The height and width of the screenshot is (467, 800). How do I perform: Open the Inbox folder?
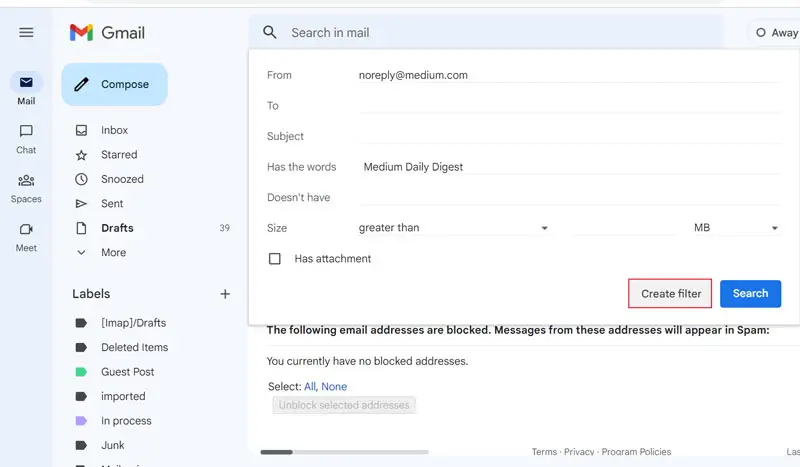[114, 130]
